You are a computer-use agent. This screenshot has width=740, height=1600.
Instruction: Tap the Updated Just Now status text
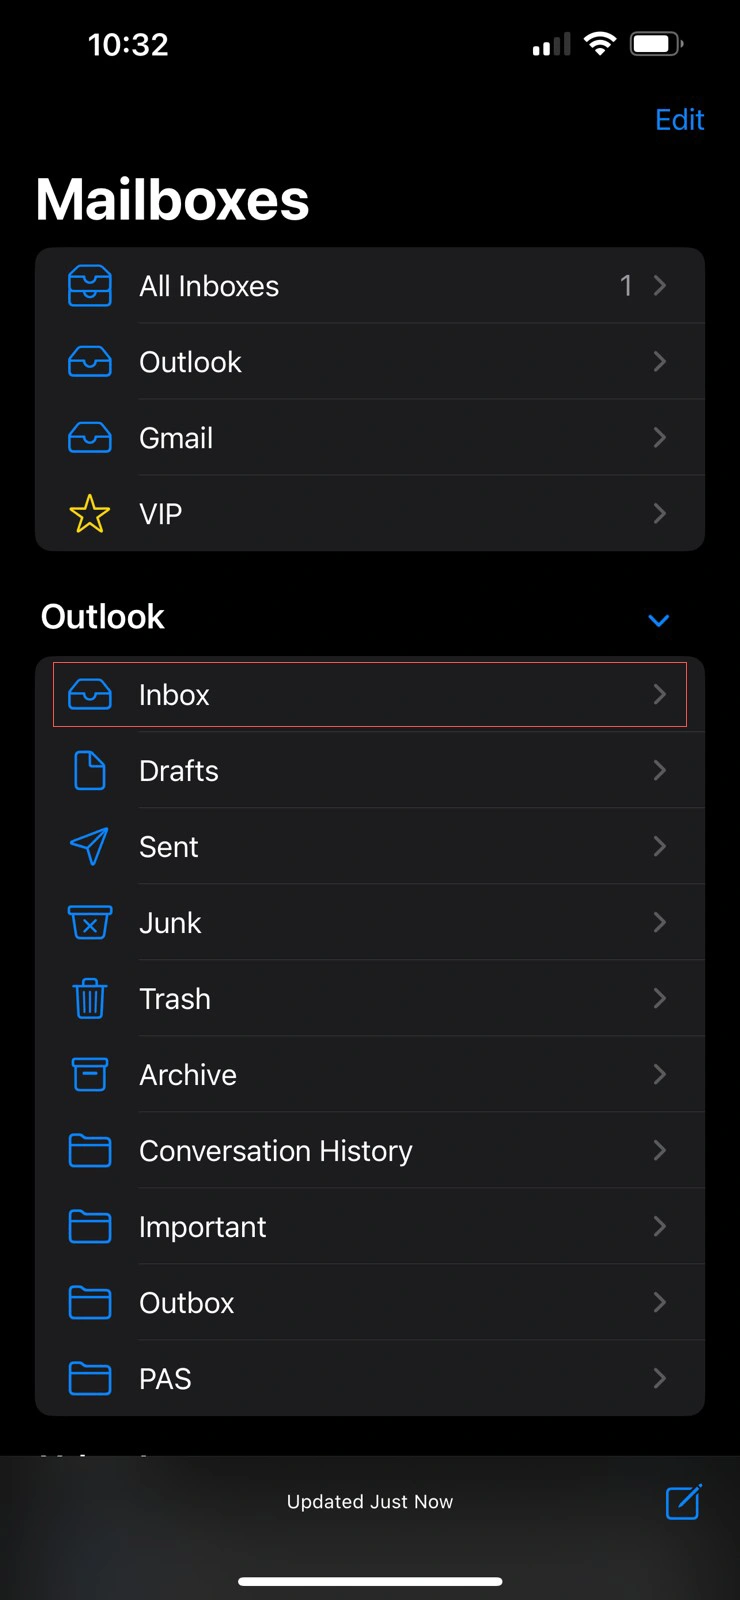click(370, 1502)
